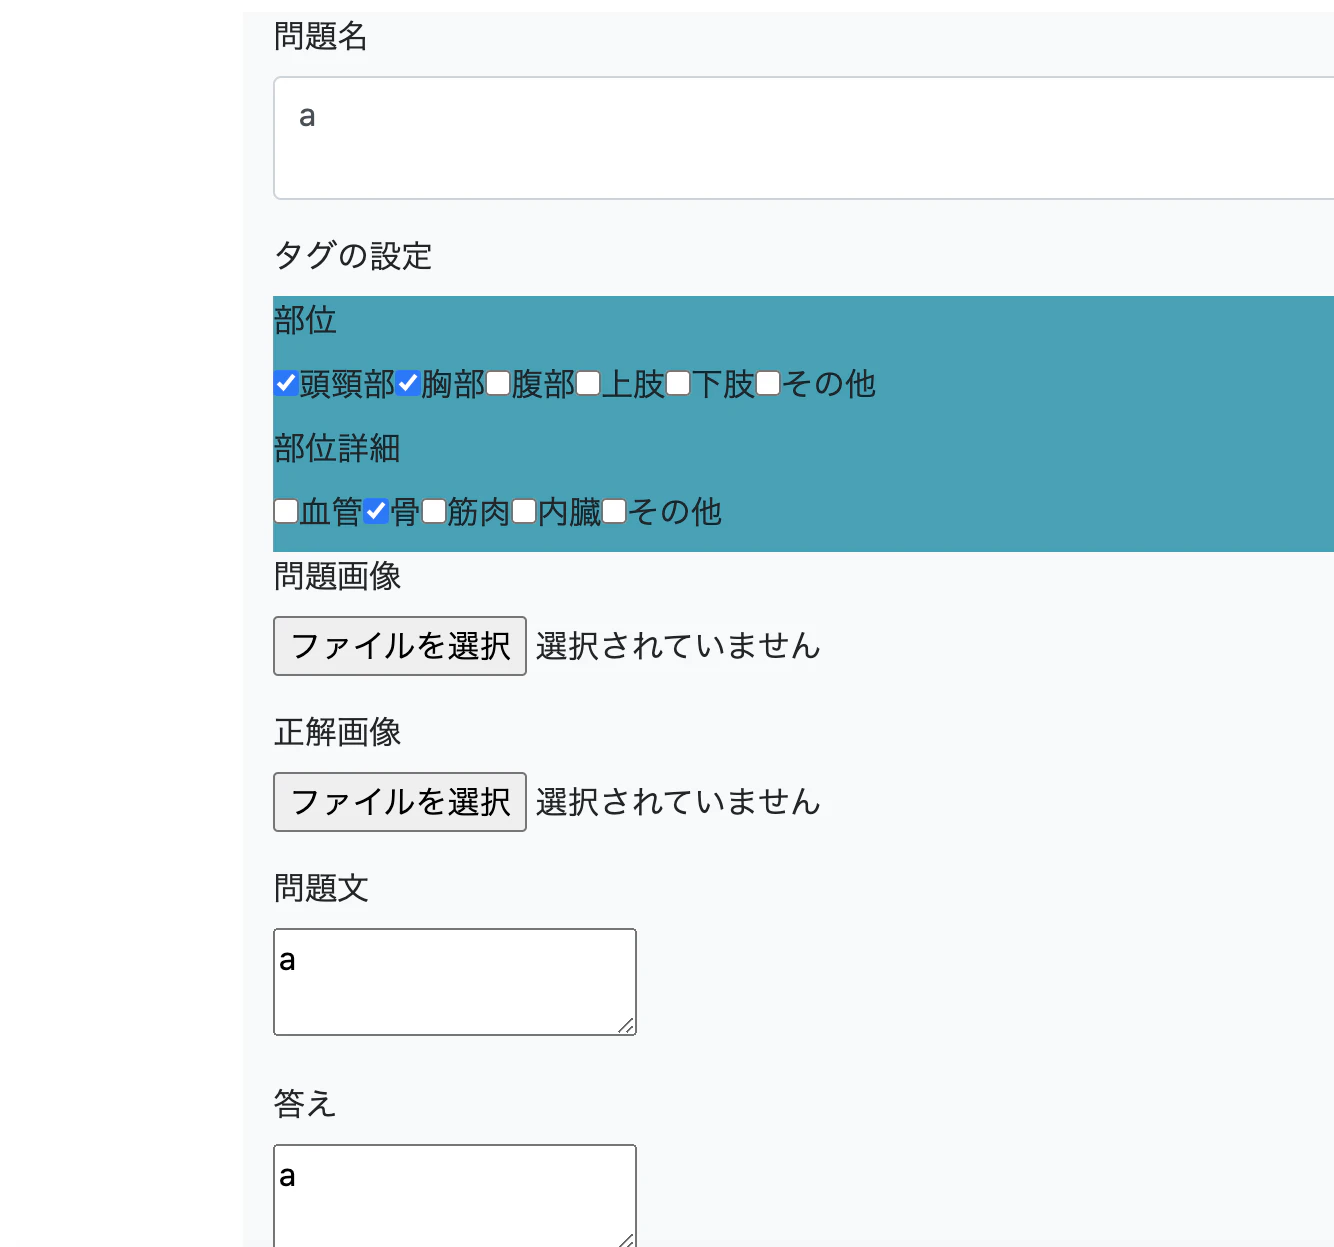Check the 血管 checkbox
The image size is (1334, 1247).
pos(285,511)
